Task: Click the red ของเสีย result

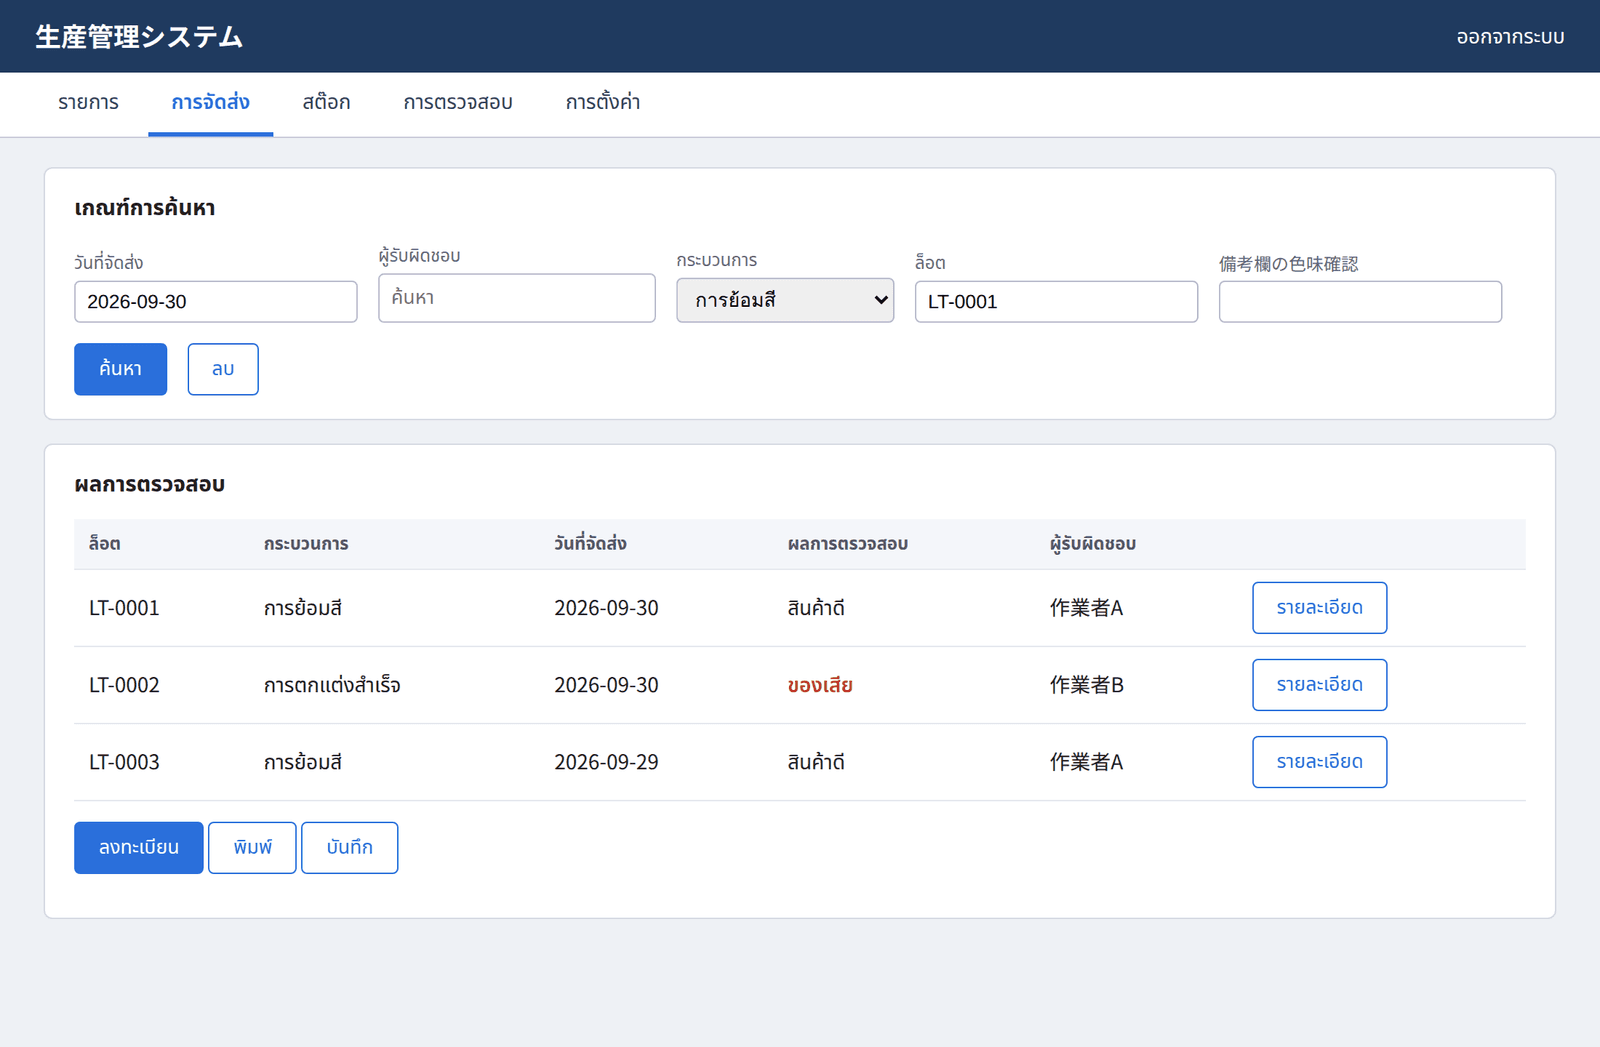Action: pyautogui.click(x=820, y=685)
